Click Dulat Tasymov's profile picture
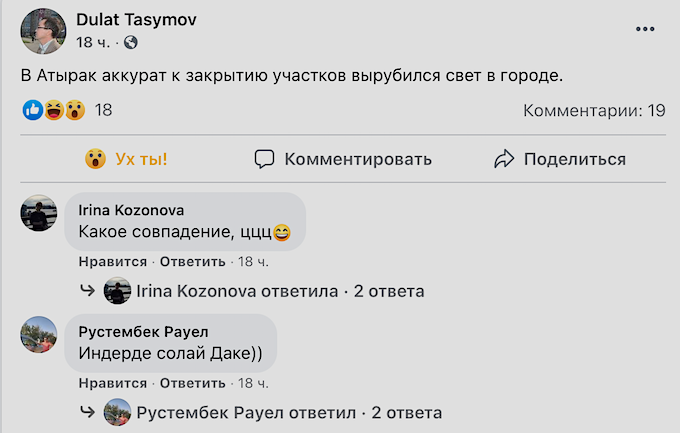This screenshot has width=680, height=433. (x=43, y=31)
